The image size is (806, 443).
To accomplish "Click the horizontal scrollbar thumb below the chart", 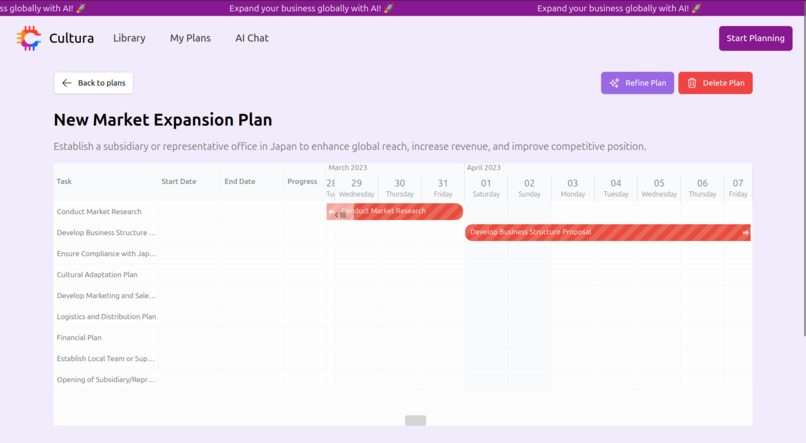I will pos(415,420).
